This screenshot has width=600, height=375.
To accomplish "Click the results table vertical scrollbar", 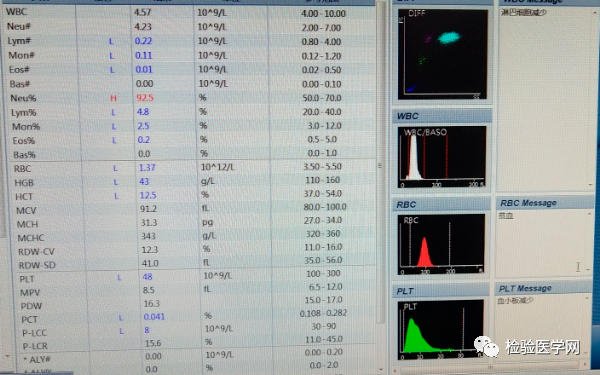I will click(x=380, y=165).
